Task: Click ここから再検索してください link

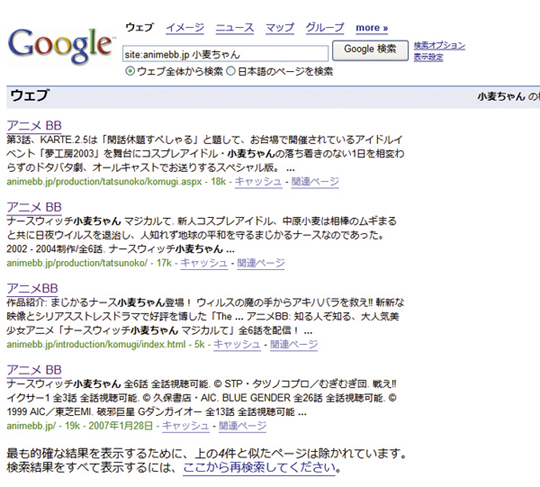Action: click(259, 468)
